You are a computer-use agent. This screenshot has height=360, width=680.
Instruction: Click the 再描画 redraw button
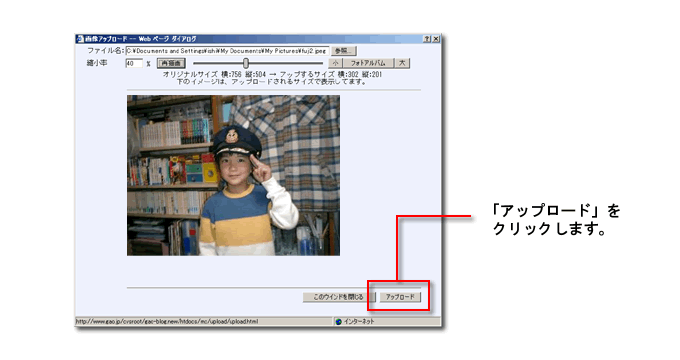click(171, 63)
